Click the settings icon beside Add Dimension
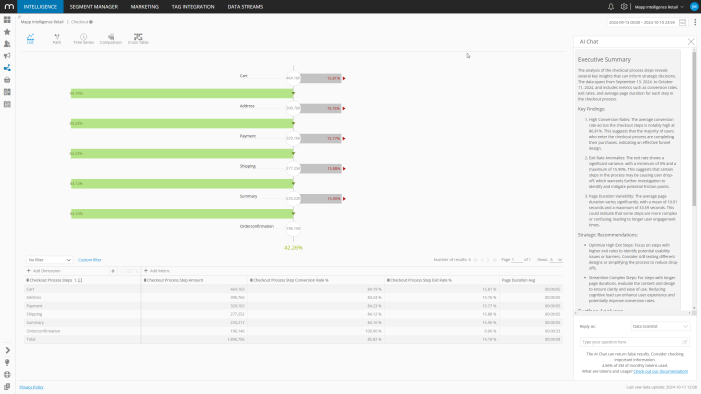The image size is (701, 394). 113,271
